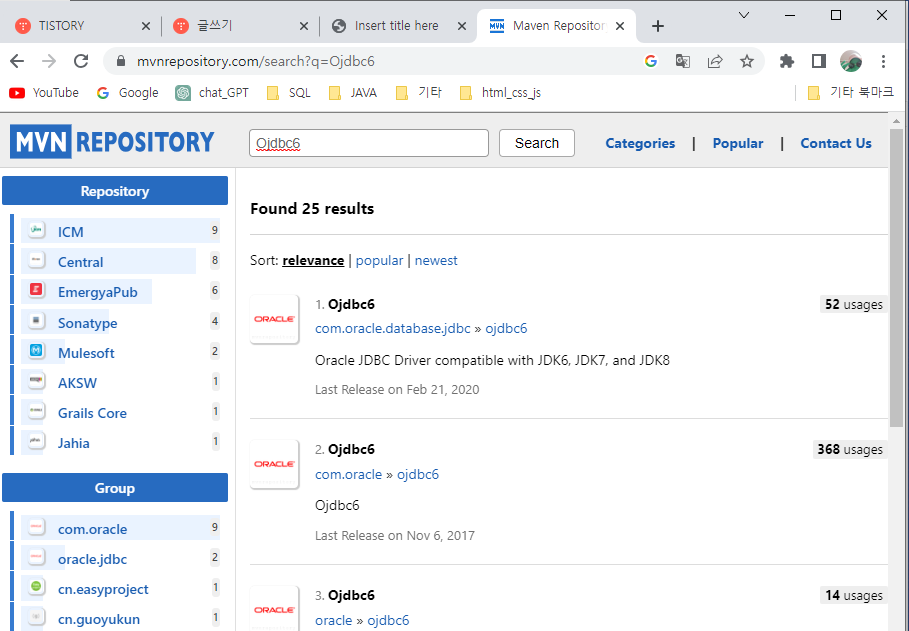Screen dimensions: 909x631
Task: Click the MVN Repository logo
Action: 112,142
